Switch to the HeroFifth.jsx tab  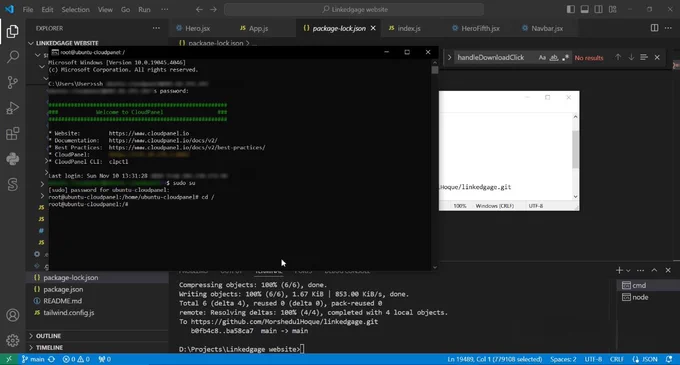[x=480, y=28]
